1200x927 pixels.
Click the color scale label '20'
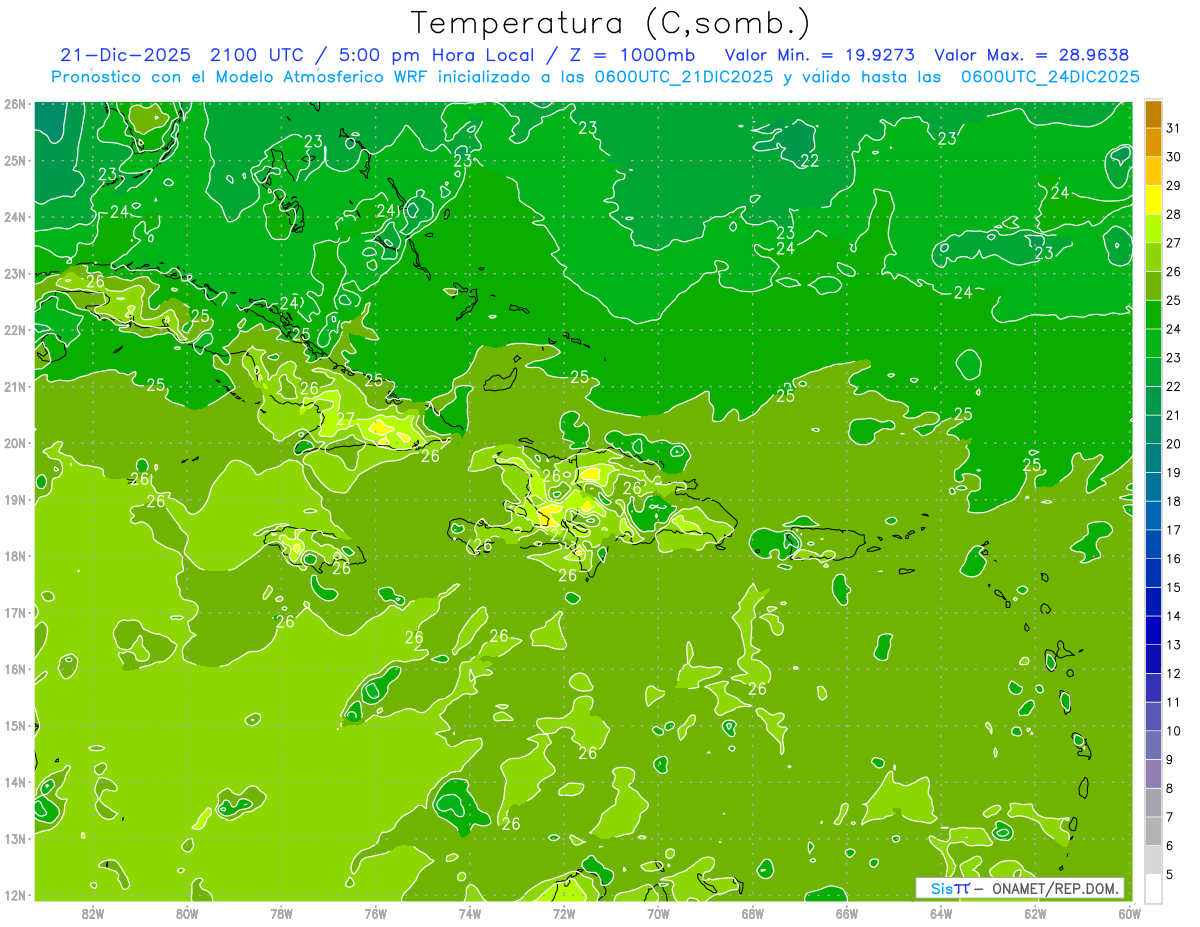point(1174,445)
